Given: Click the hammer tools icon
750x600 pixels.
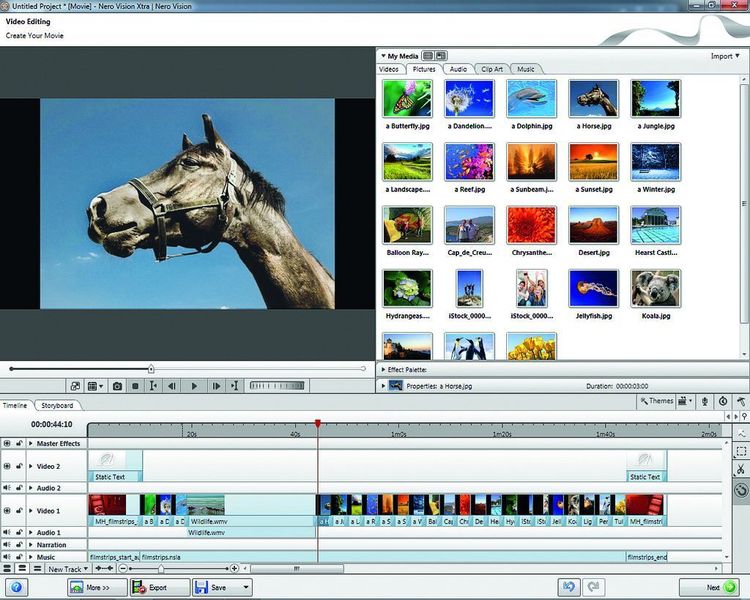Looking at the screenshot, I should [741, 401].
